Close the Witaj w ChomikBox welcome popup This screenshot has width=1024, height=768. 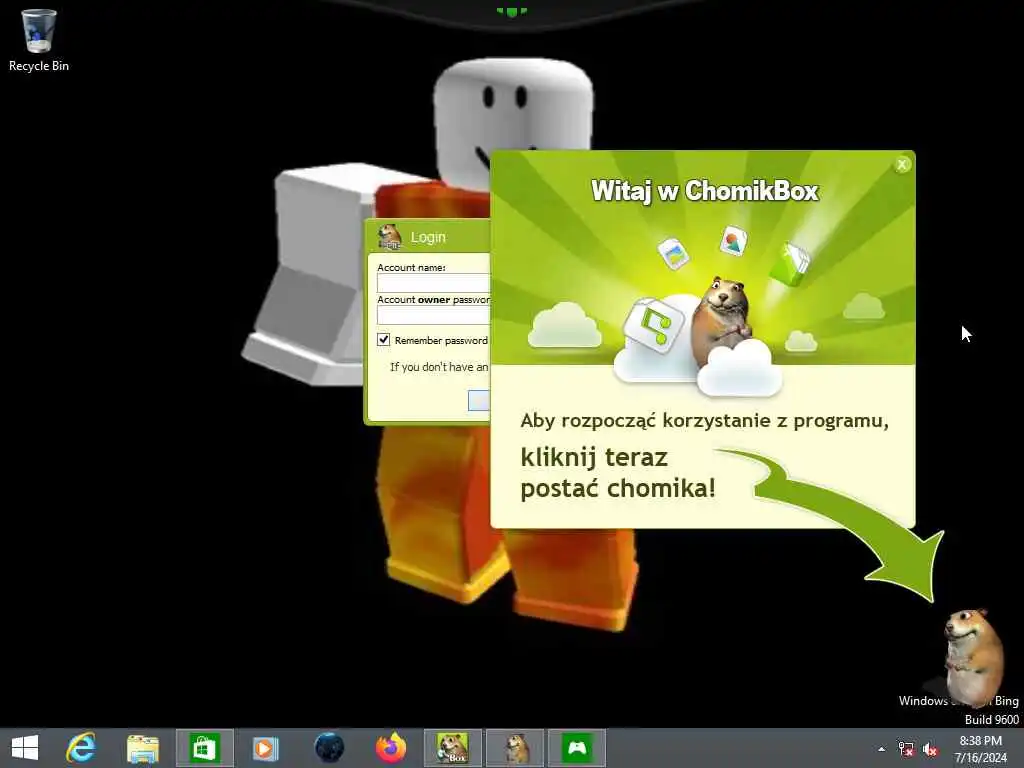coord(902,165)
